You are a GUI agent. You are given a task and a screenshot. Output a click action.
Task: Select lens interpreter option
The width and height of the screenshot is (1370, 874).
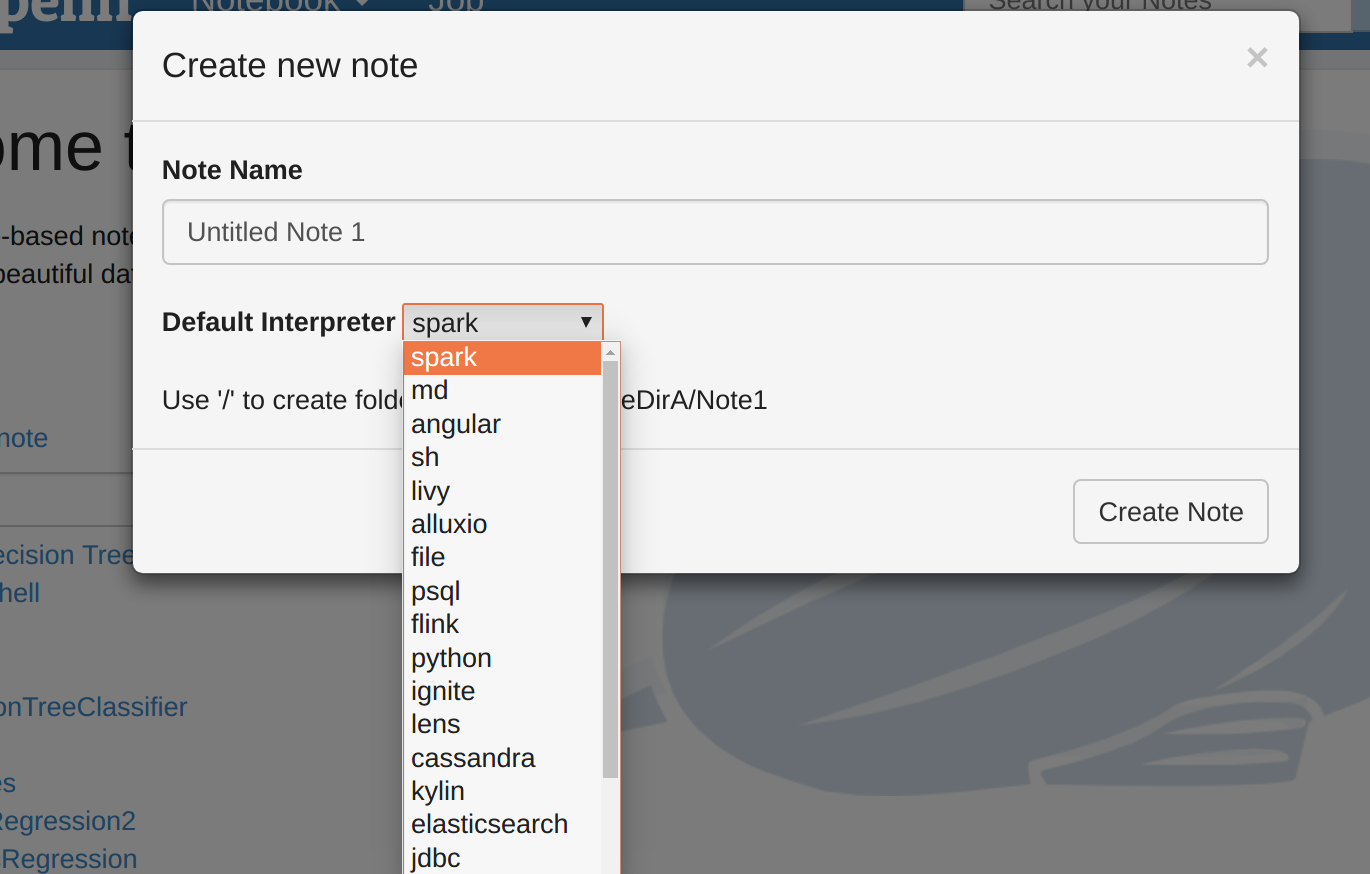click(x=503, y=724)
